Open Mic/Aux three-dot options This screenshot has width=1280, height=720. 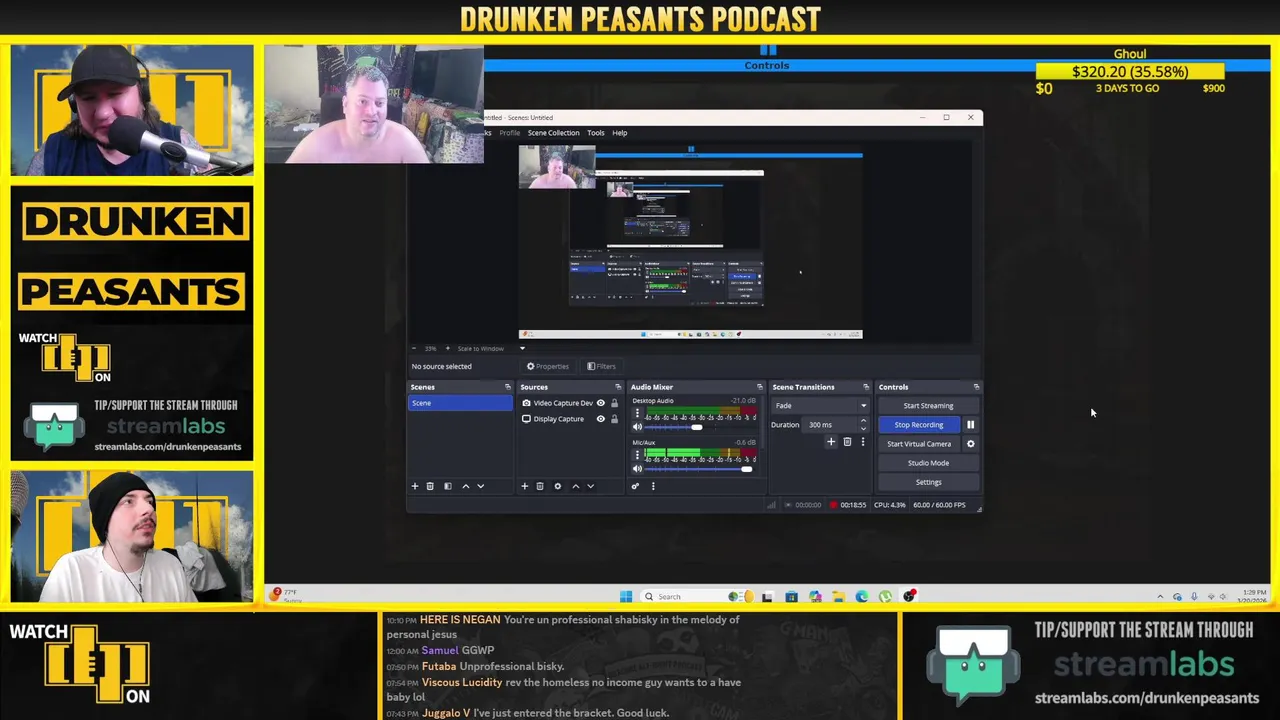pyautogui.click(x=637, y=454)
